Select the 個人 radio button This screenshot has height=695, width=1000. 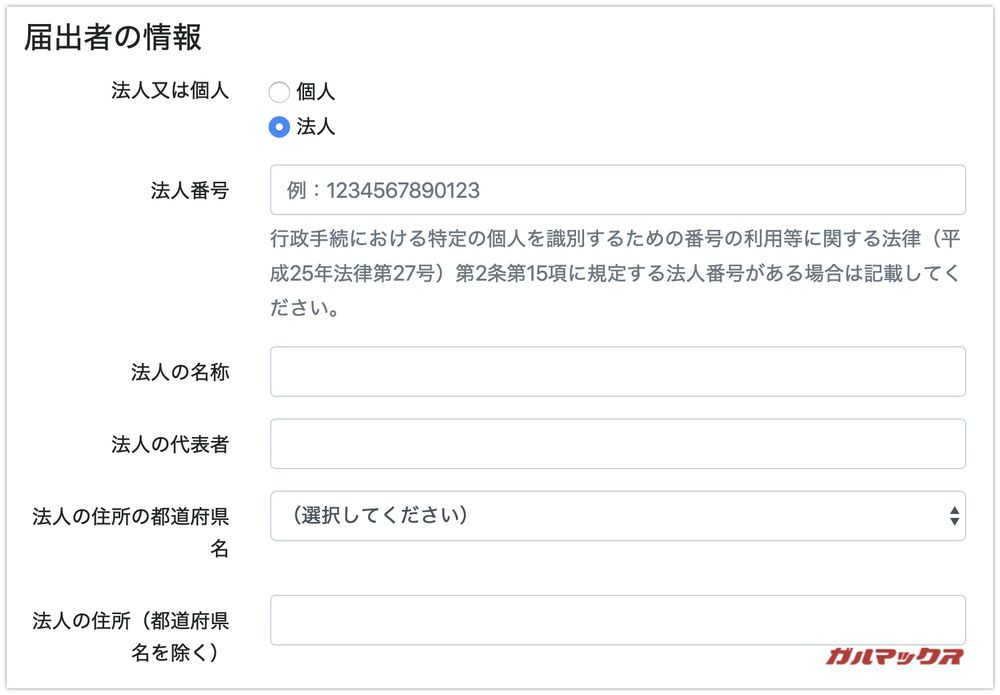coord(279,92)
